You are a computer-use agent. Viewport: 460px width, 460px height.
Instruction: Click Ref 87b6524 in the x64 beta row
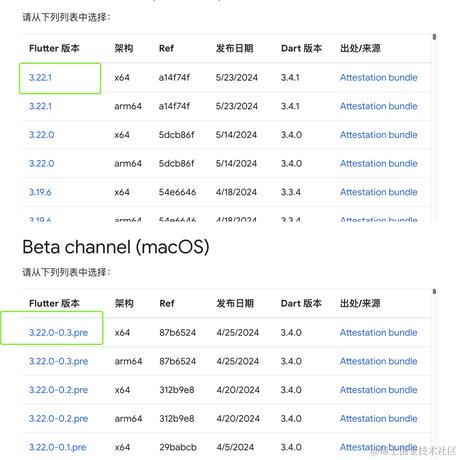177,333
